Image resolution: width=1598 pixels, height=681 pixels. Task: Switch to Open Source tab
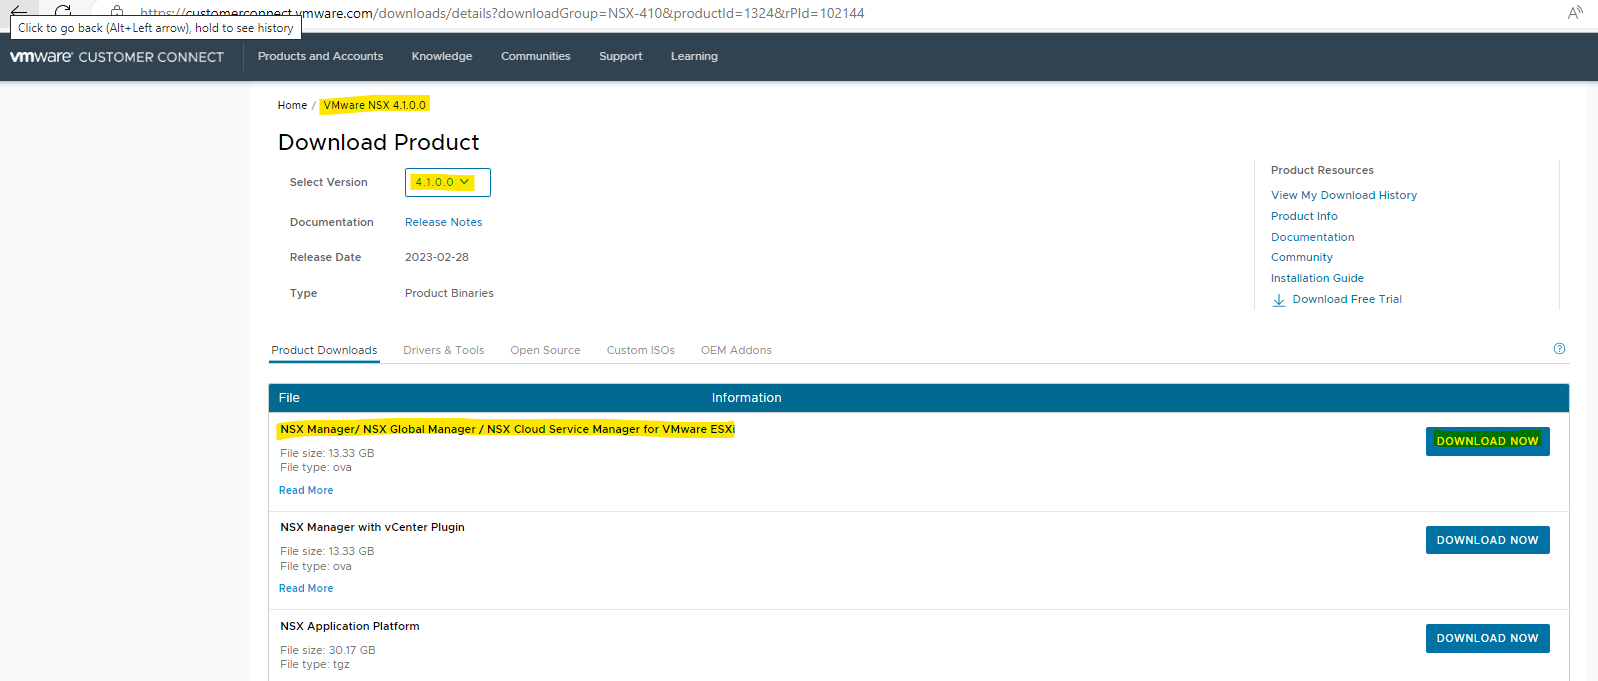coord(545,351)
